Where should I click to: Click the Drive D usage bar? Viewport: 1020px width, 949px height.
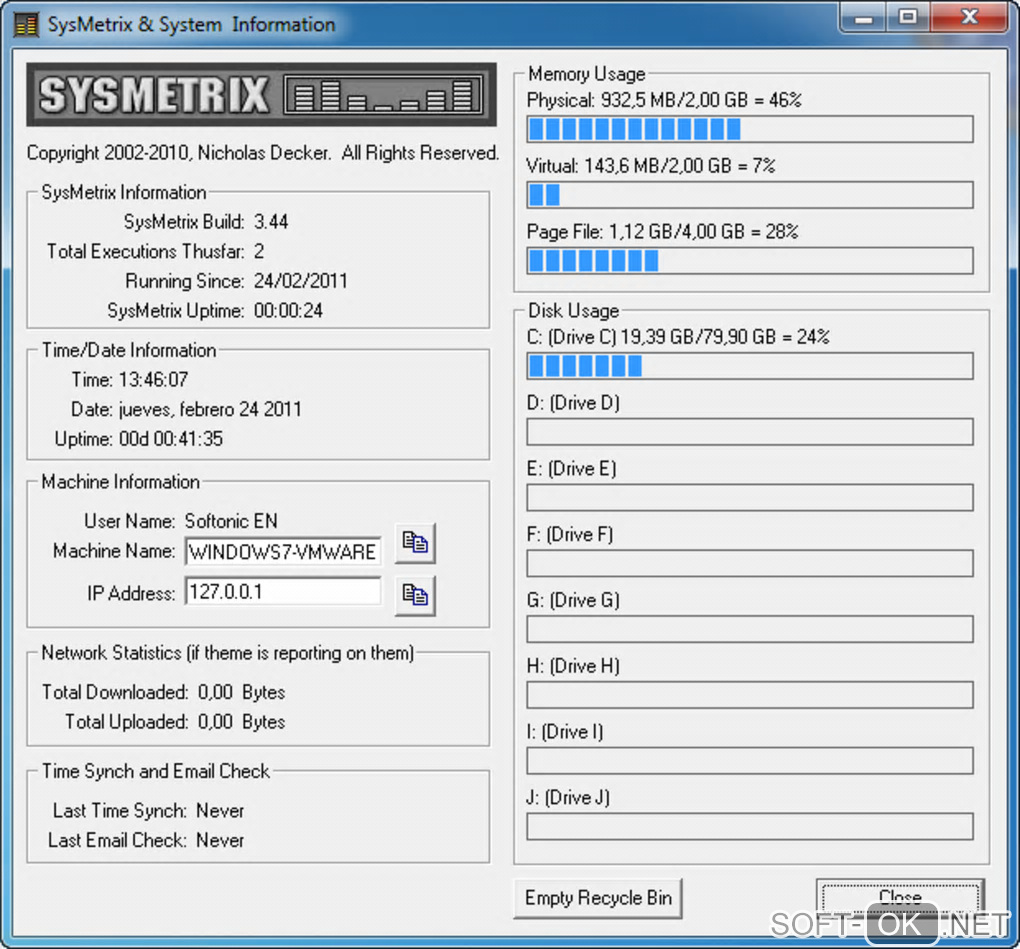750,432
